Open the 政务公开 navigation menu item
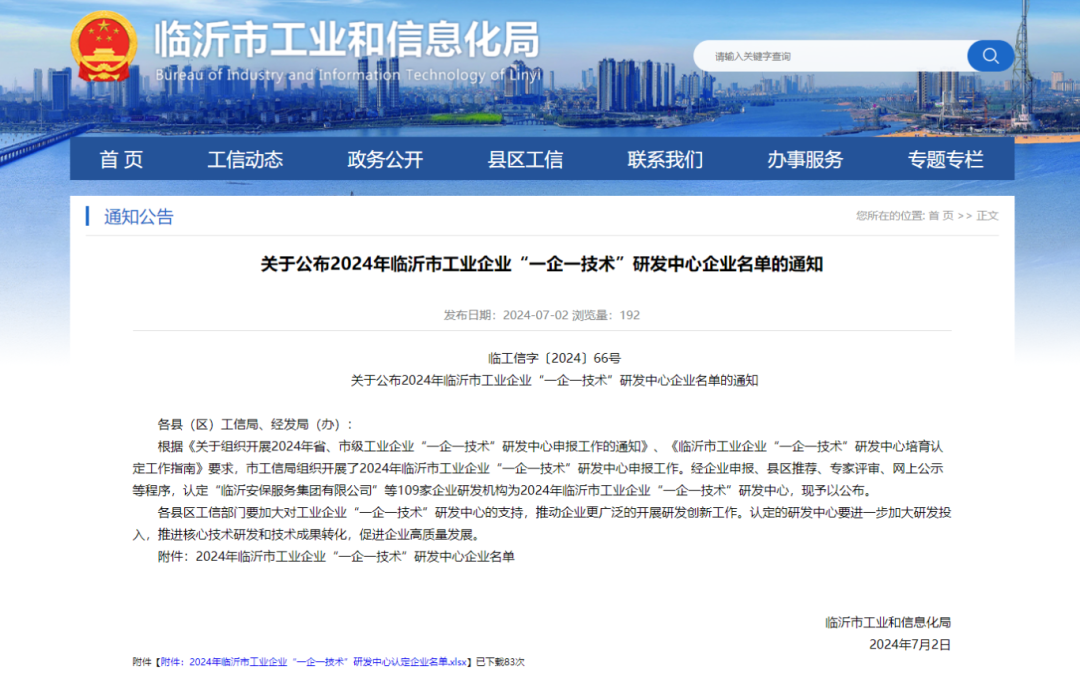Screen dimensions: 1080x685 (385, 160)
